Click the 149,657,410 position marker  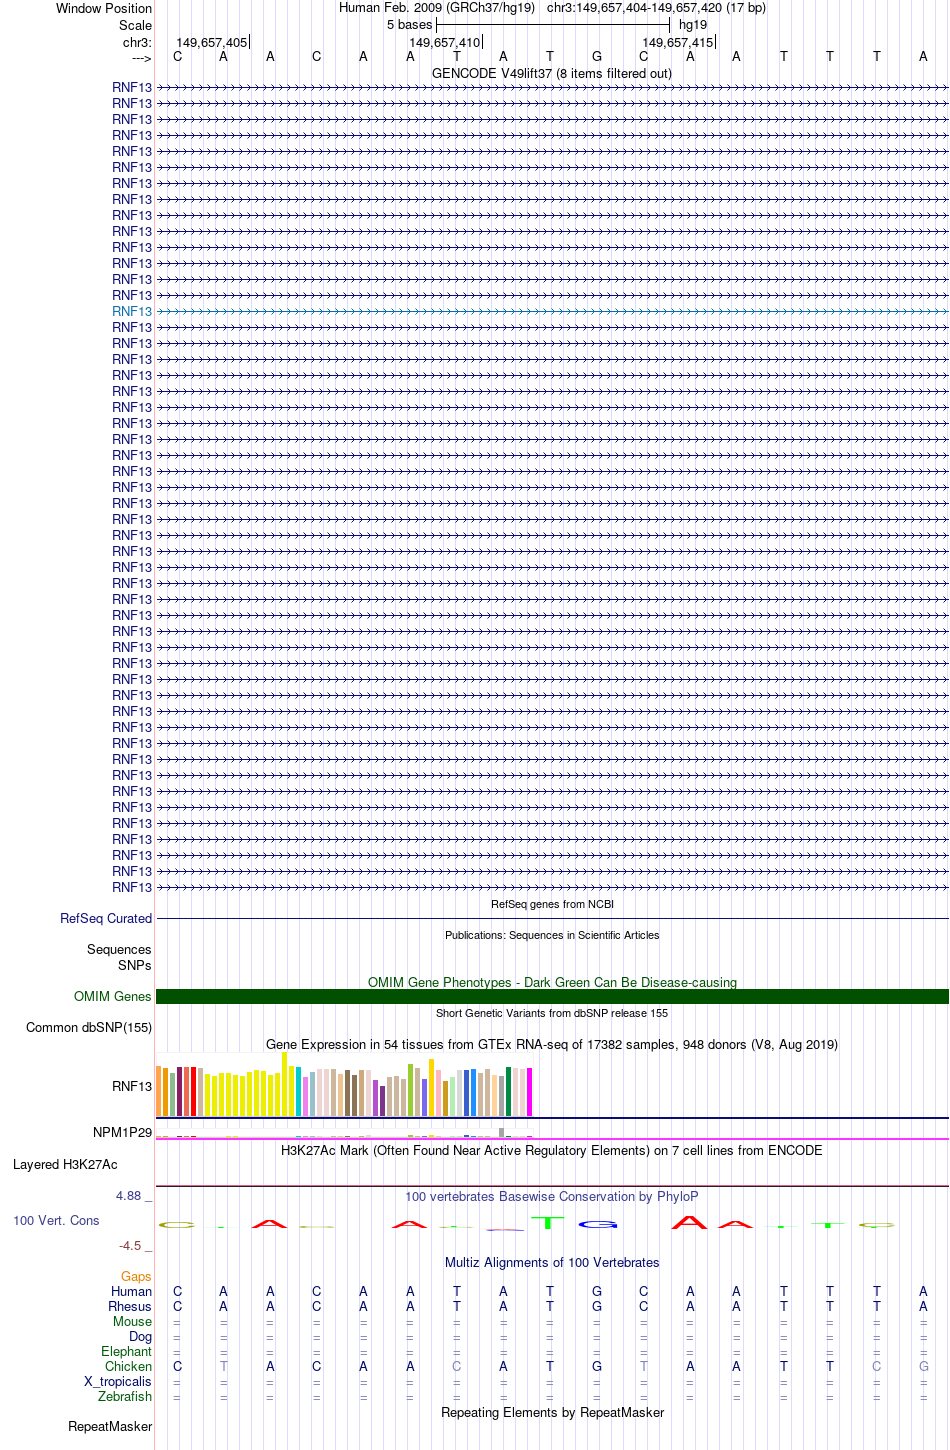coord(444,42)
